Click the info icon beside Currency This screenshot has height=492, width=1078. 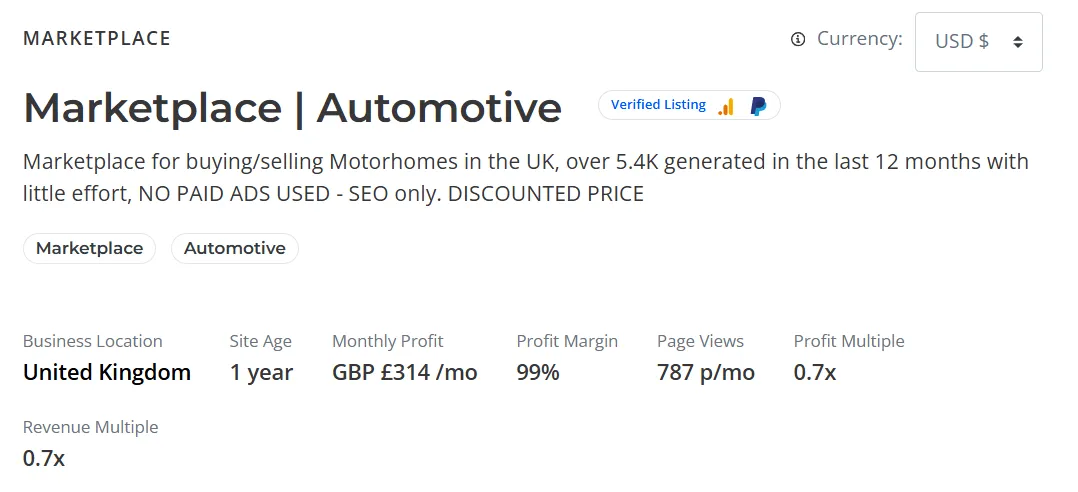(x=798, y=40)
